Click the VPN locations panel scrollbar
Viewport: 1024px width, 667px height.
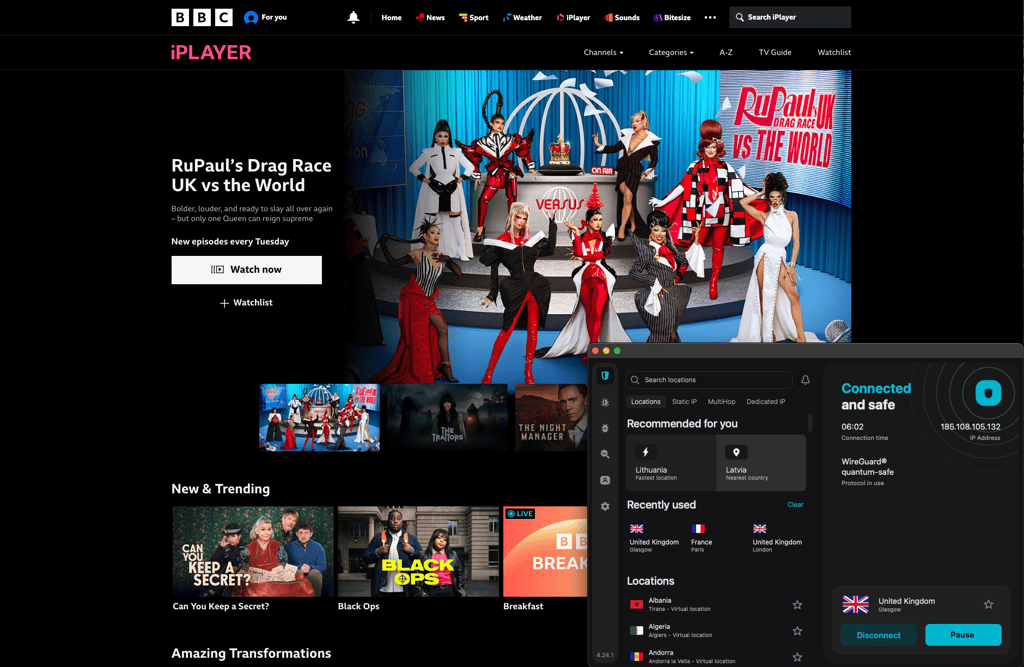point(810,423)
